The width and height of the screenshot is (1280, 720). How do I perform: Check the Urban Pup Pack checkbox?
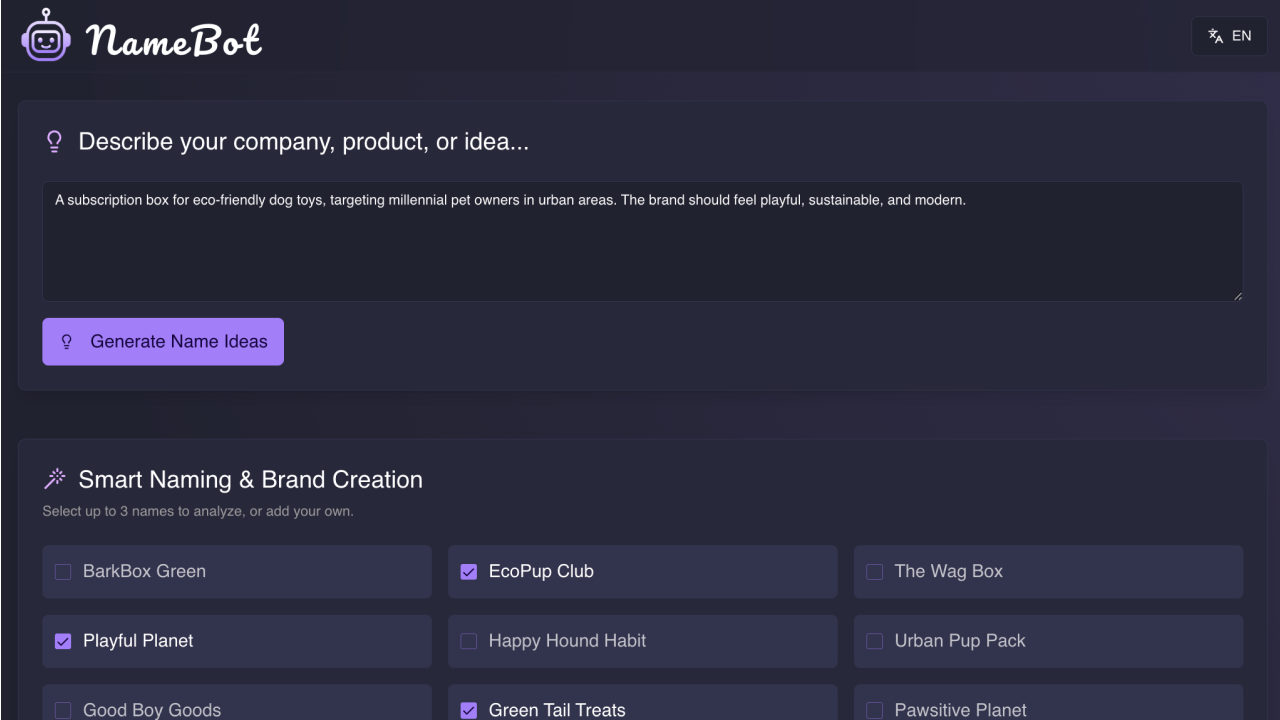click(875, 641)
